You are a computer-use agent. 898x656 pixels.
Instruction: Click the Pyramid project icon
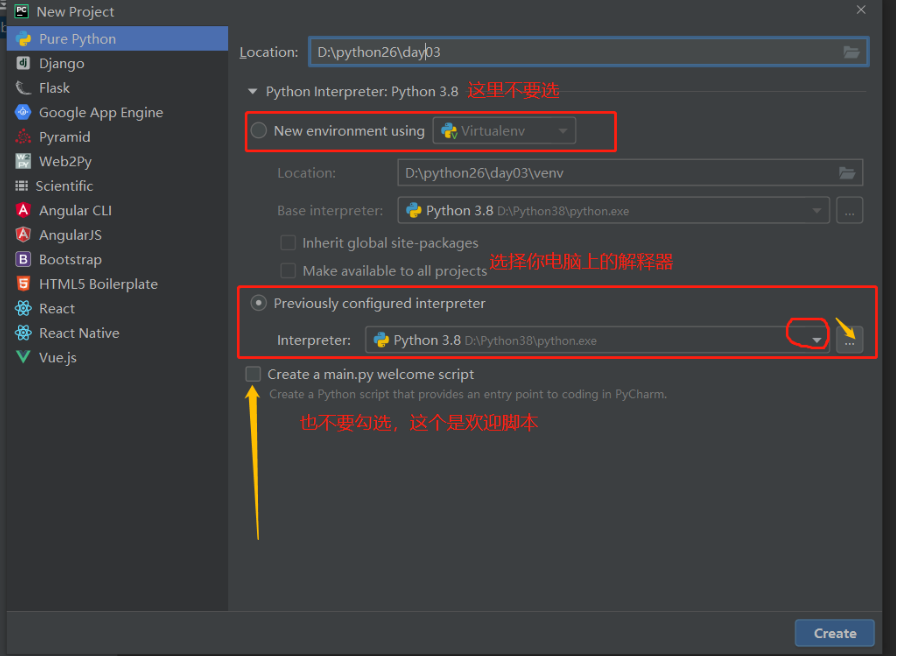[x=23, y=137]
